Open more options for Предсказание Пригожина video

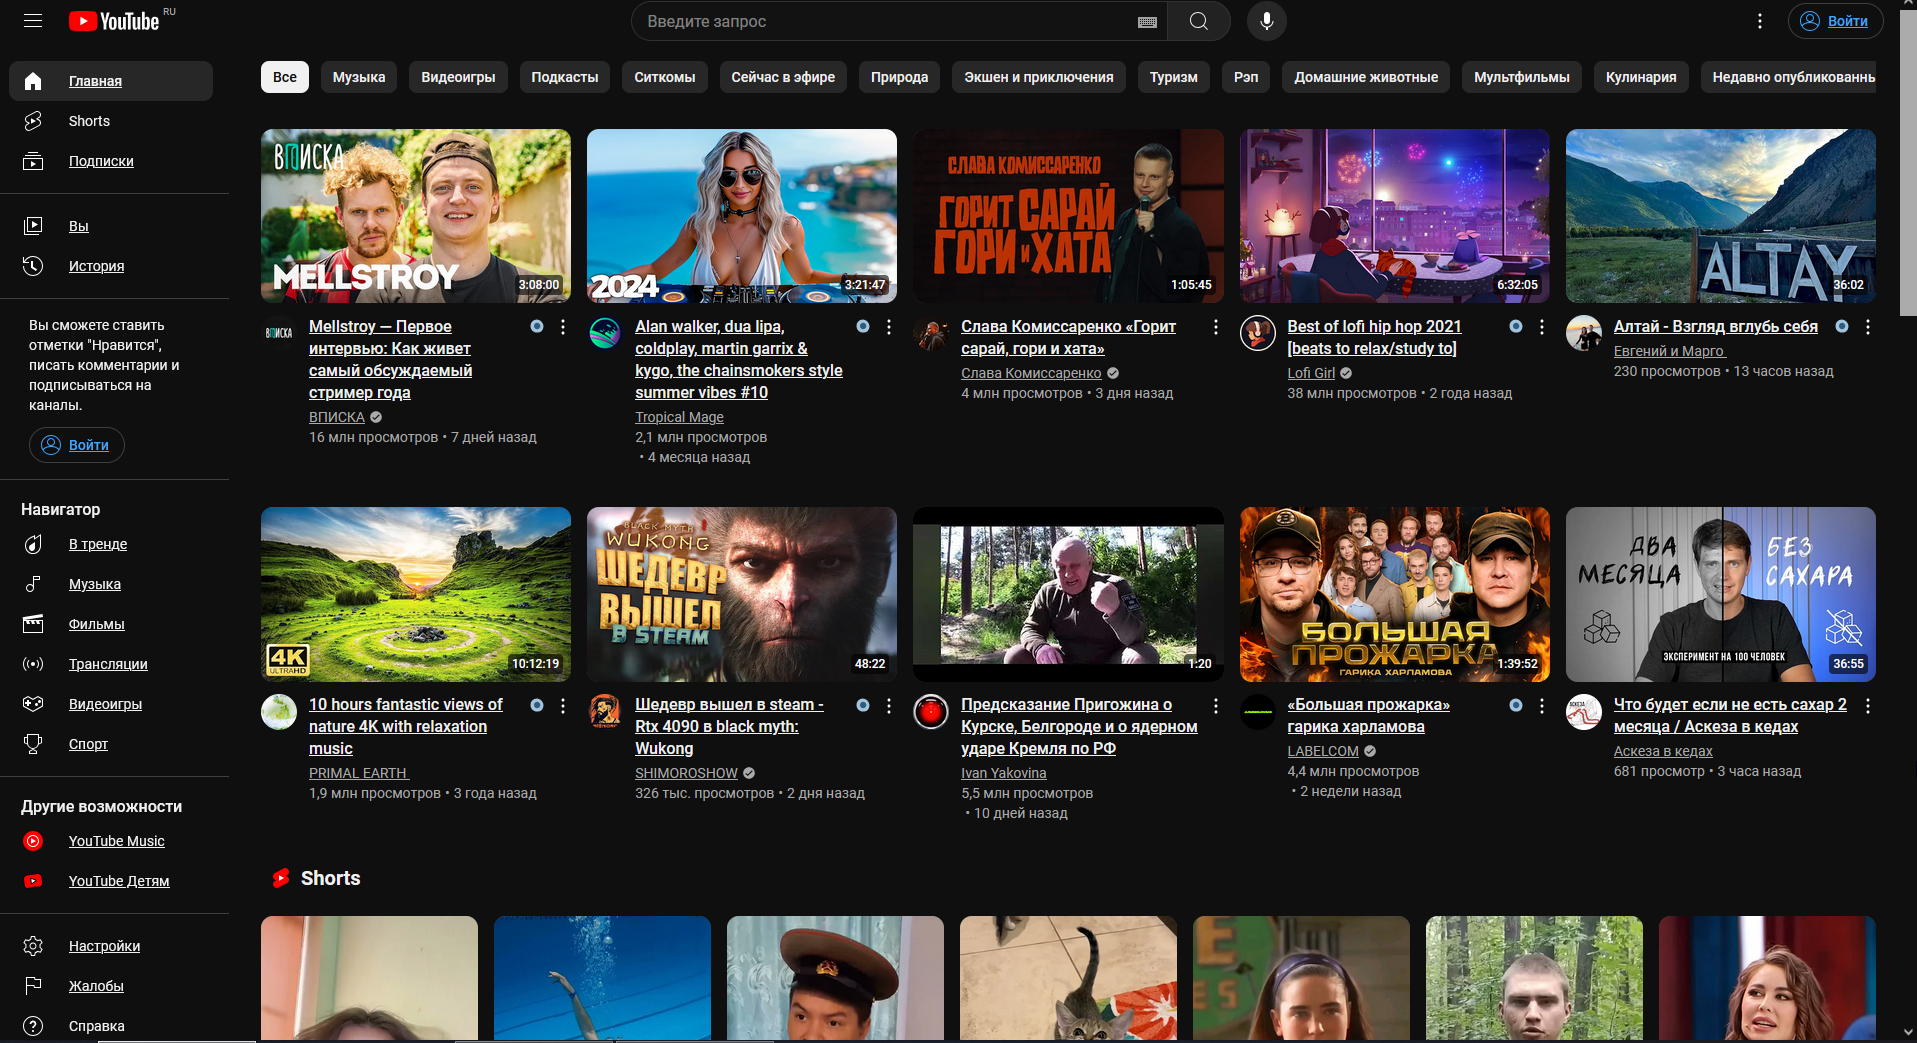pos(1216,706)
